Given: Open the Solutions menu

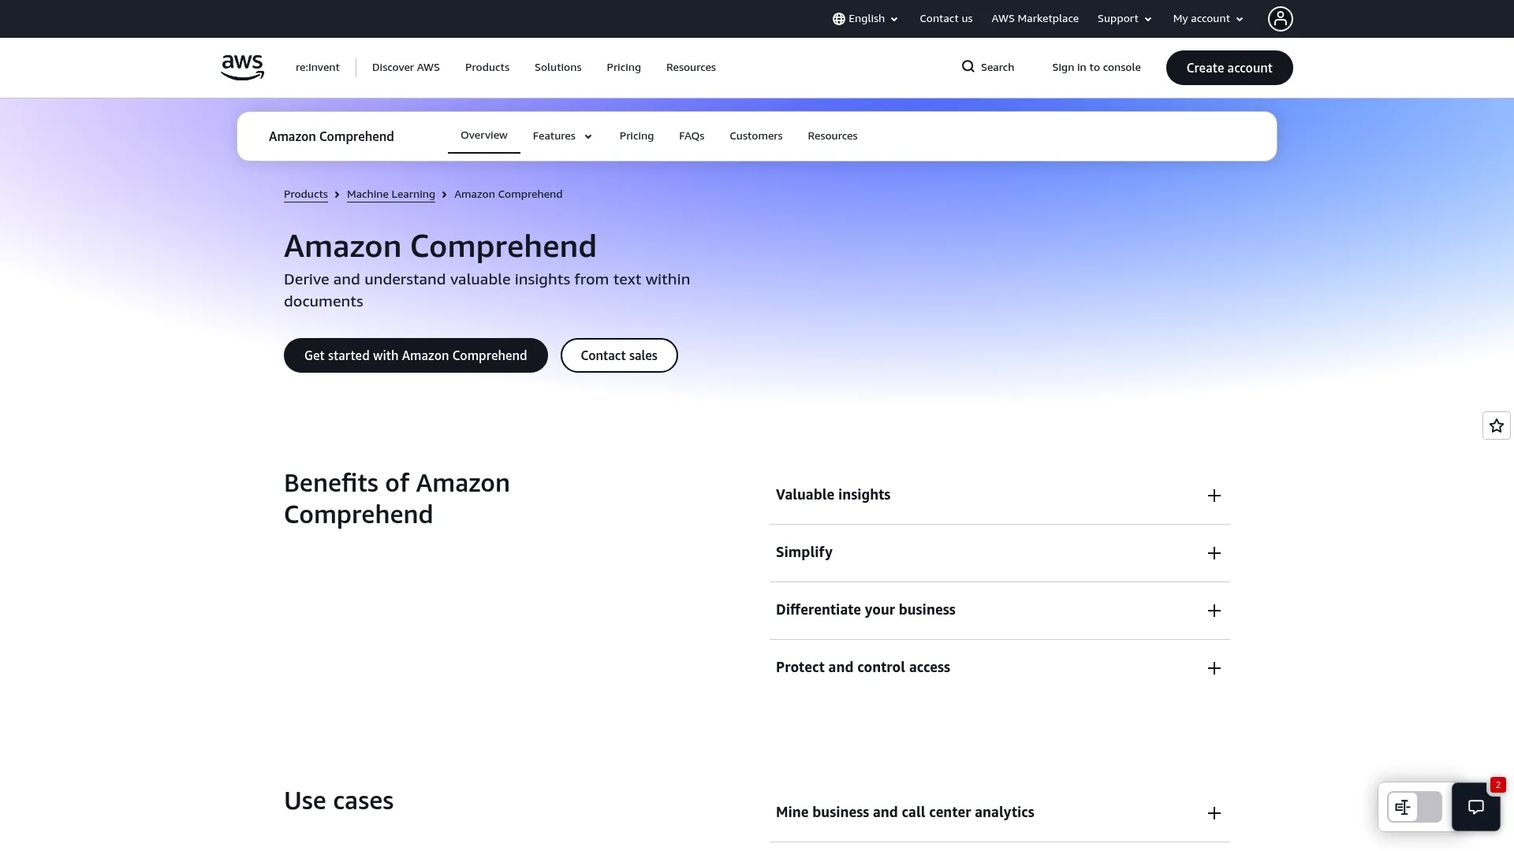Looking at the screenshot, I should point(558,68).
